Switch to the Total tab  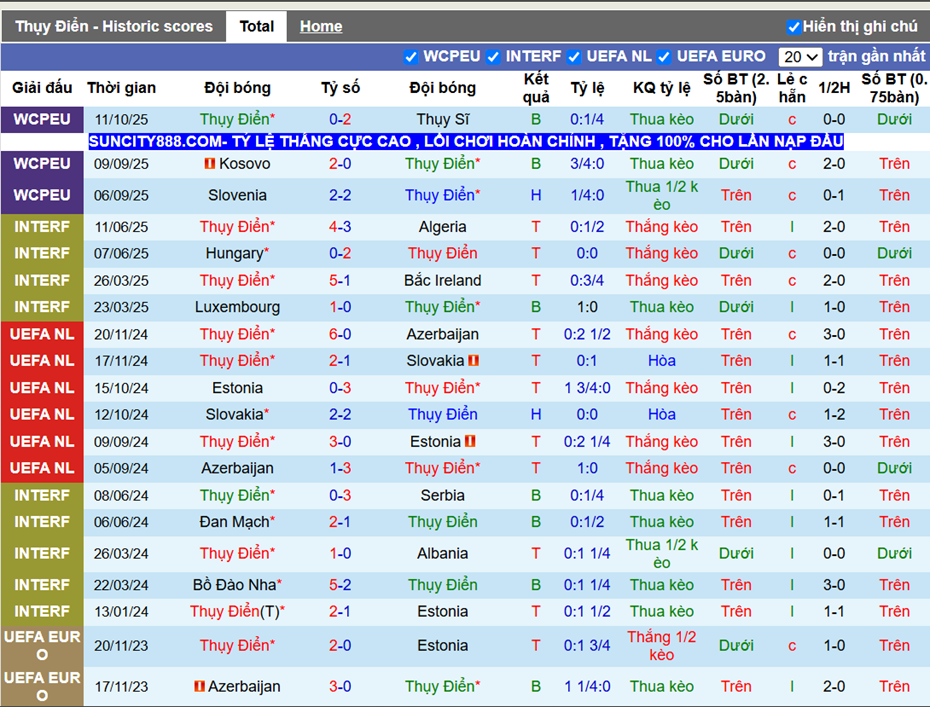click(x=256, y=27)
